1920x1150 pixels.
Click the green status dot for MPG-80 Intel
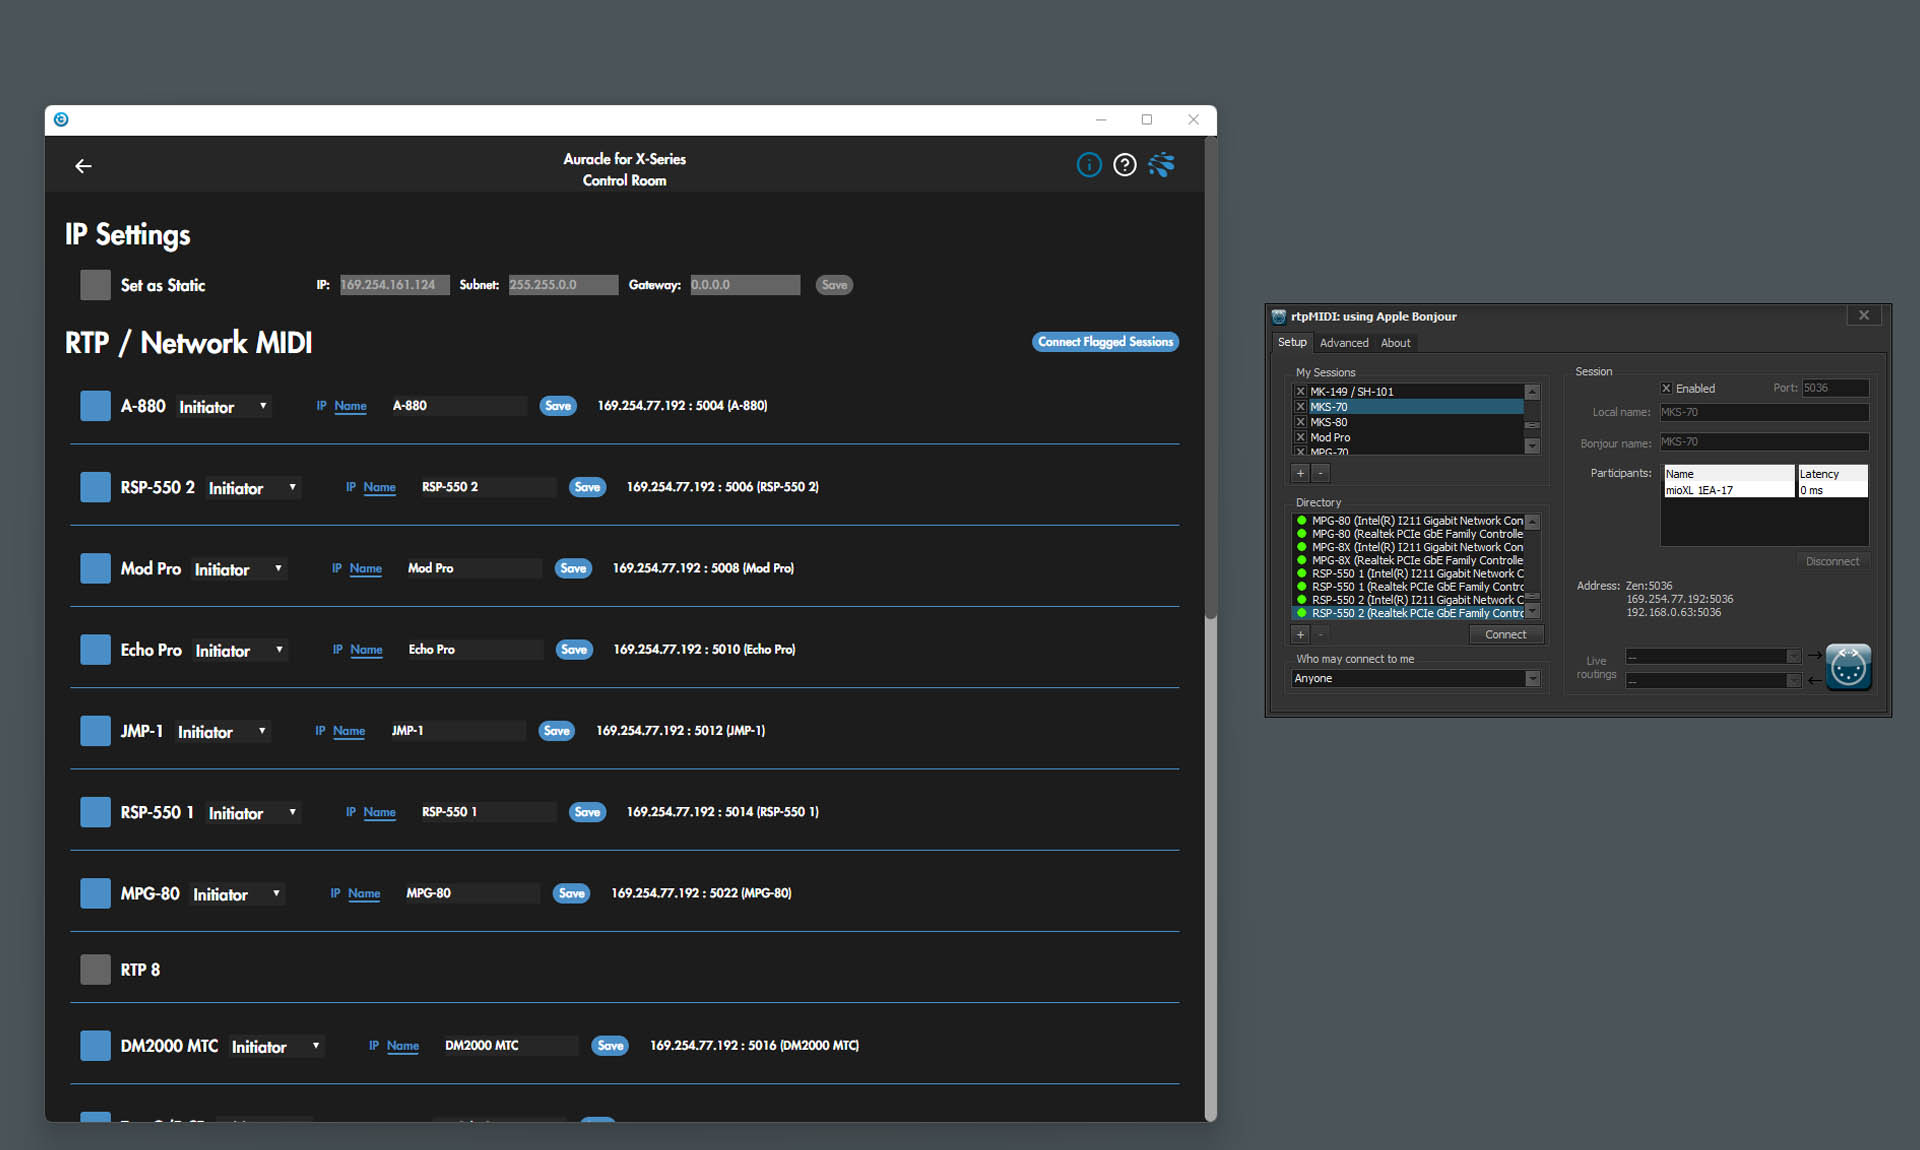1302,521
